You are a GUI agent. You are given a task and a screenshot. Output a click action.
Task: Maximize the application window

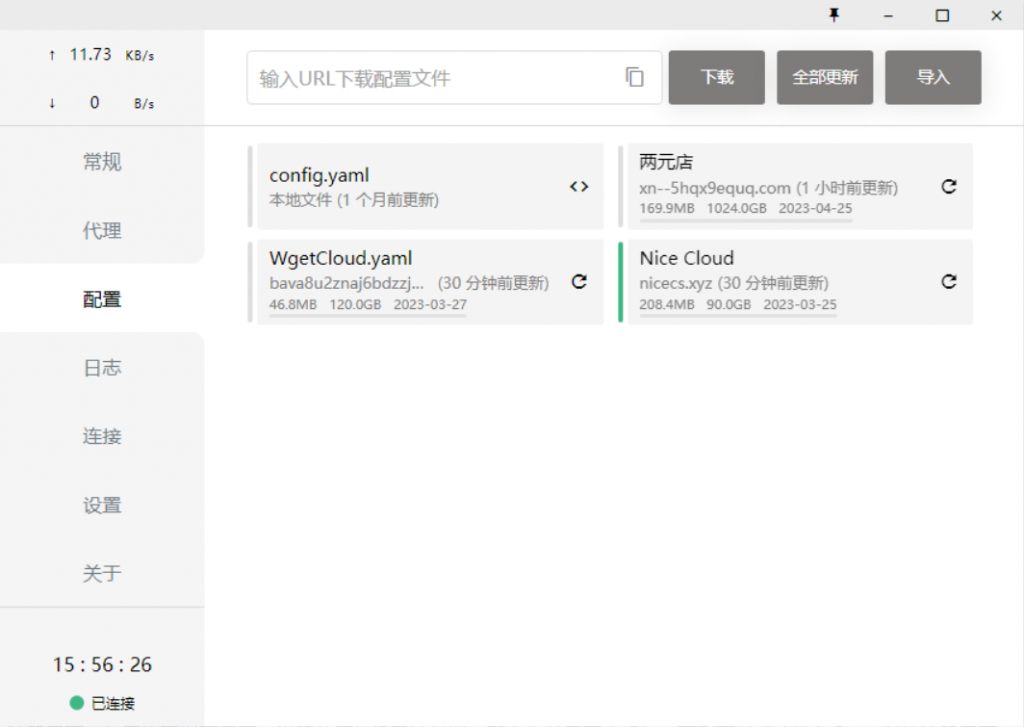point(942,16)
